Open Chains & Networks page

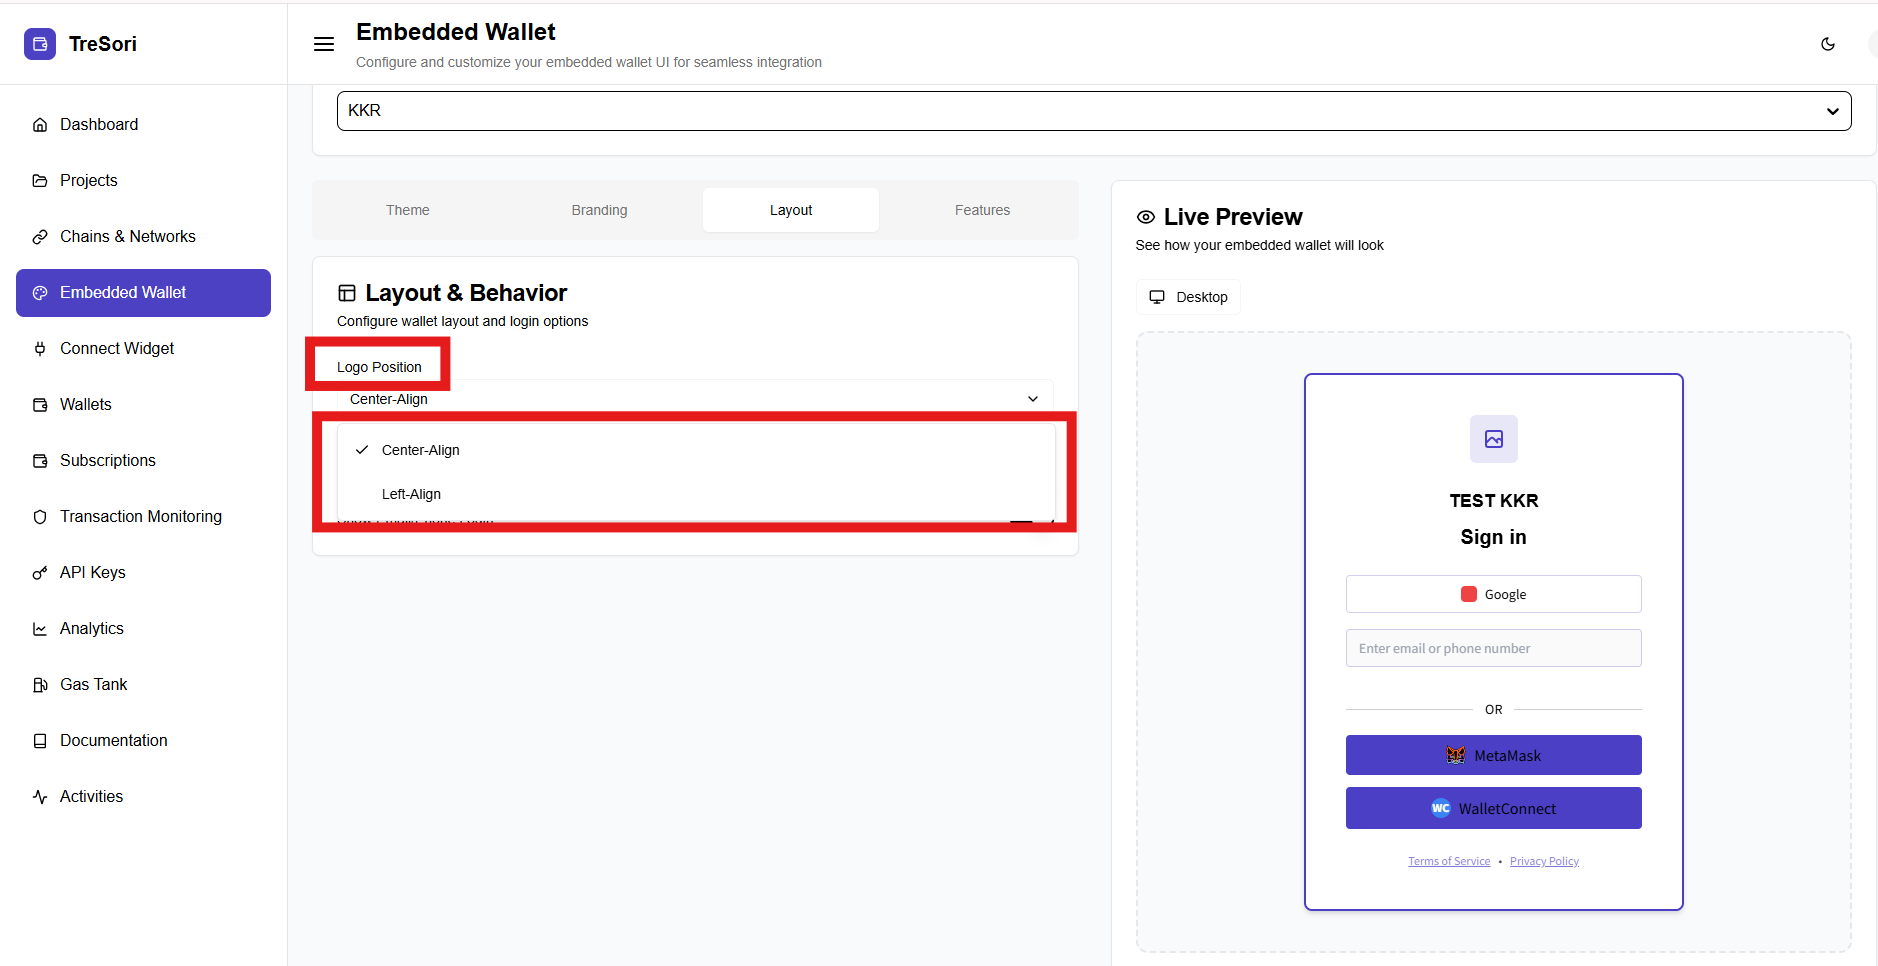click(127, 236)
